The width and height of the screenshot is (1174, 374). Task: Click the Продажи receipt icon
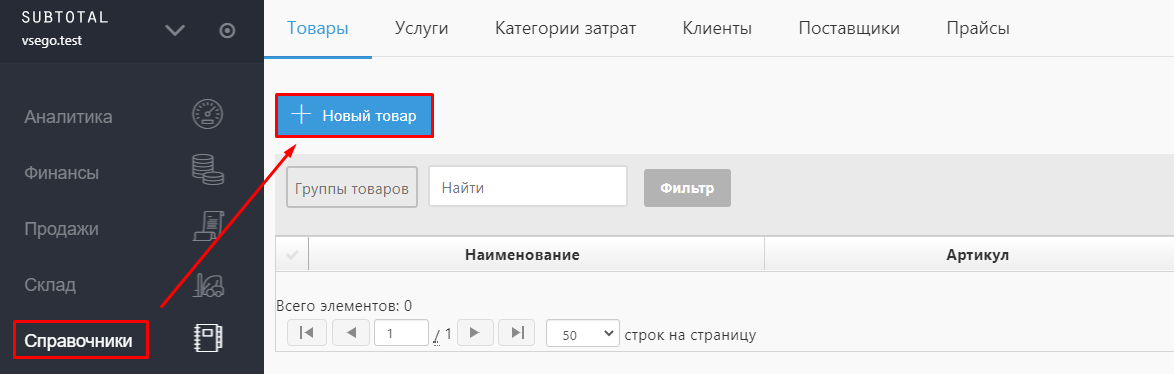click(208, 226)
